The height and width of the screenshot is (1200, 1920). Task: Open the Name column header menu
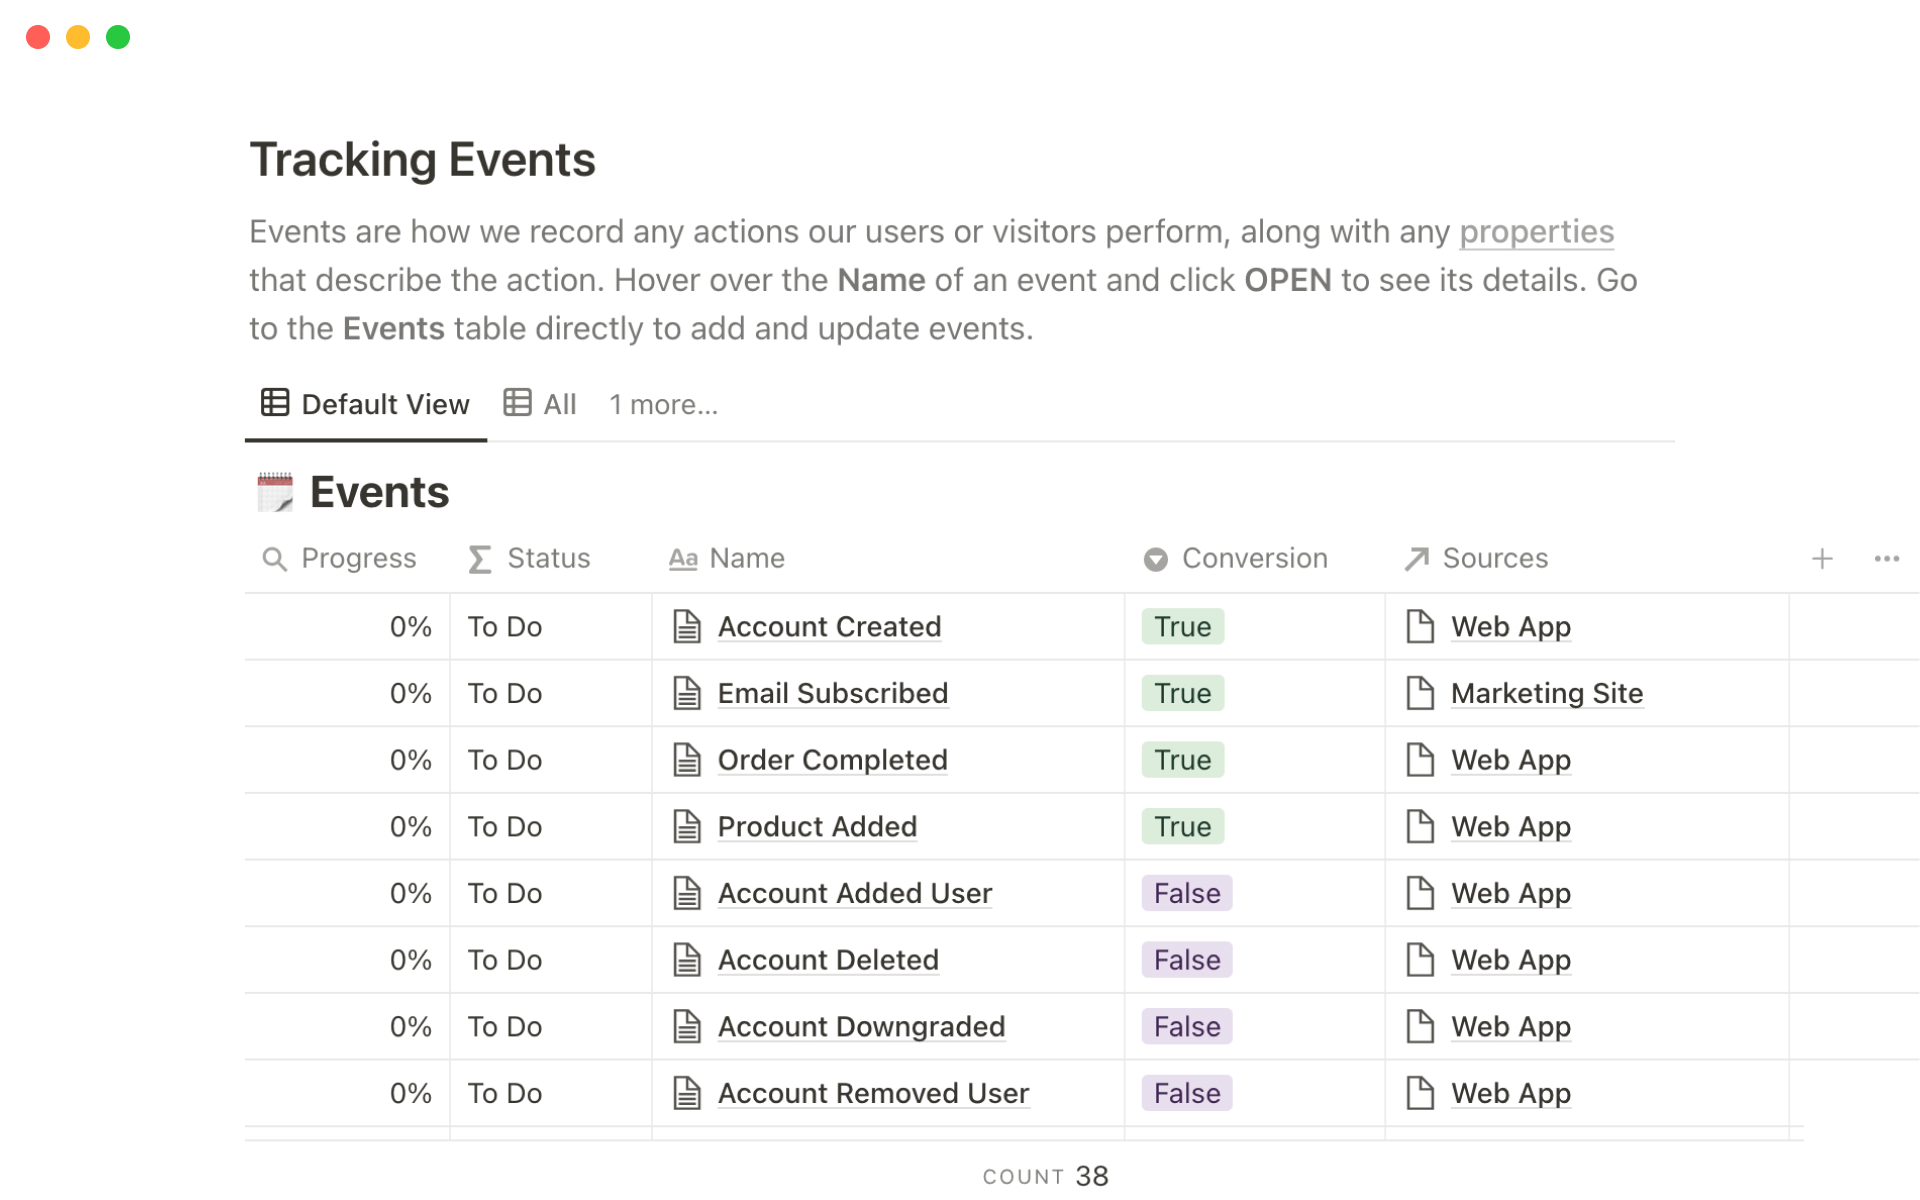[746, 559]
